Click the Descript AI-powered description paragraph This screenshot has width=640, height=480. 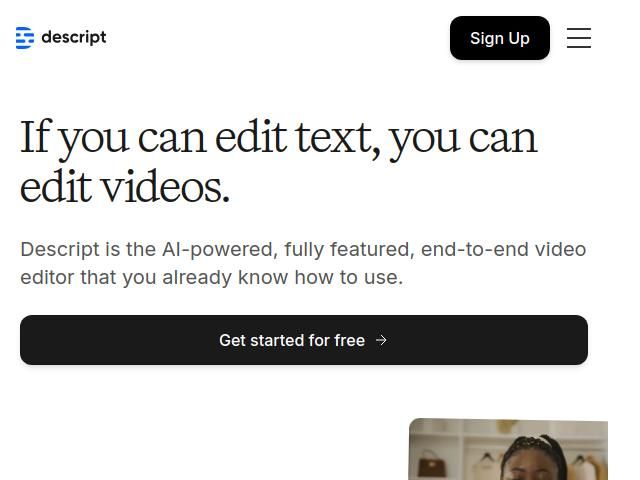point(303,263)
